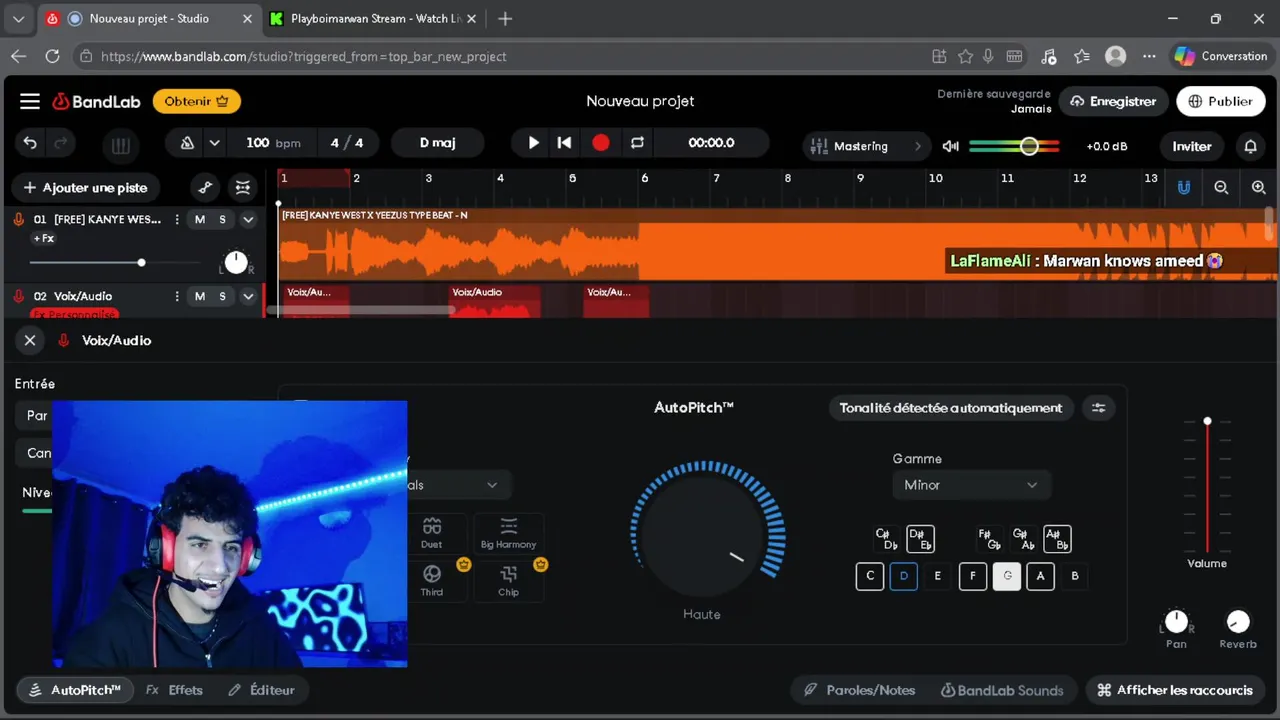The width and height of the screenshot is (1280, 720).
Task: Click Afficher les raccourcis
Action: pyautogui.click(x=1175, y=690)
